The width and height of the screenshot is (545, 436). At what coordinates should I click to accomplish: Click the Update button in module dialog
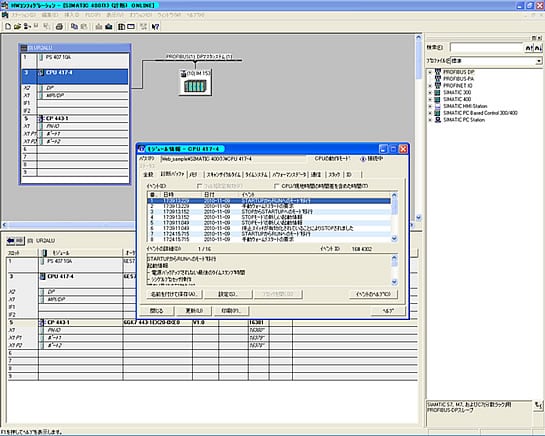point(194,310)
